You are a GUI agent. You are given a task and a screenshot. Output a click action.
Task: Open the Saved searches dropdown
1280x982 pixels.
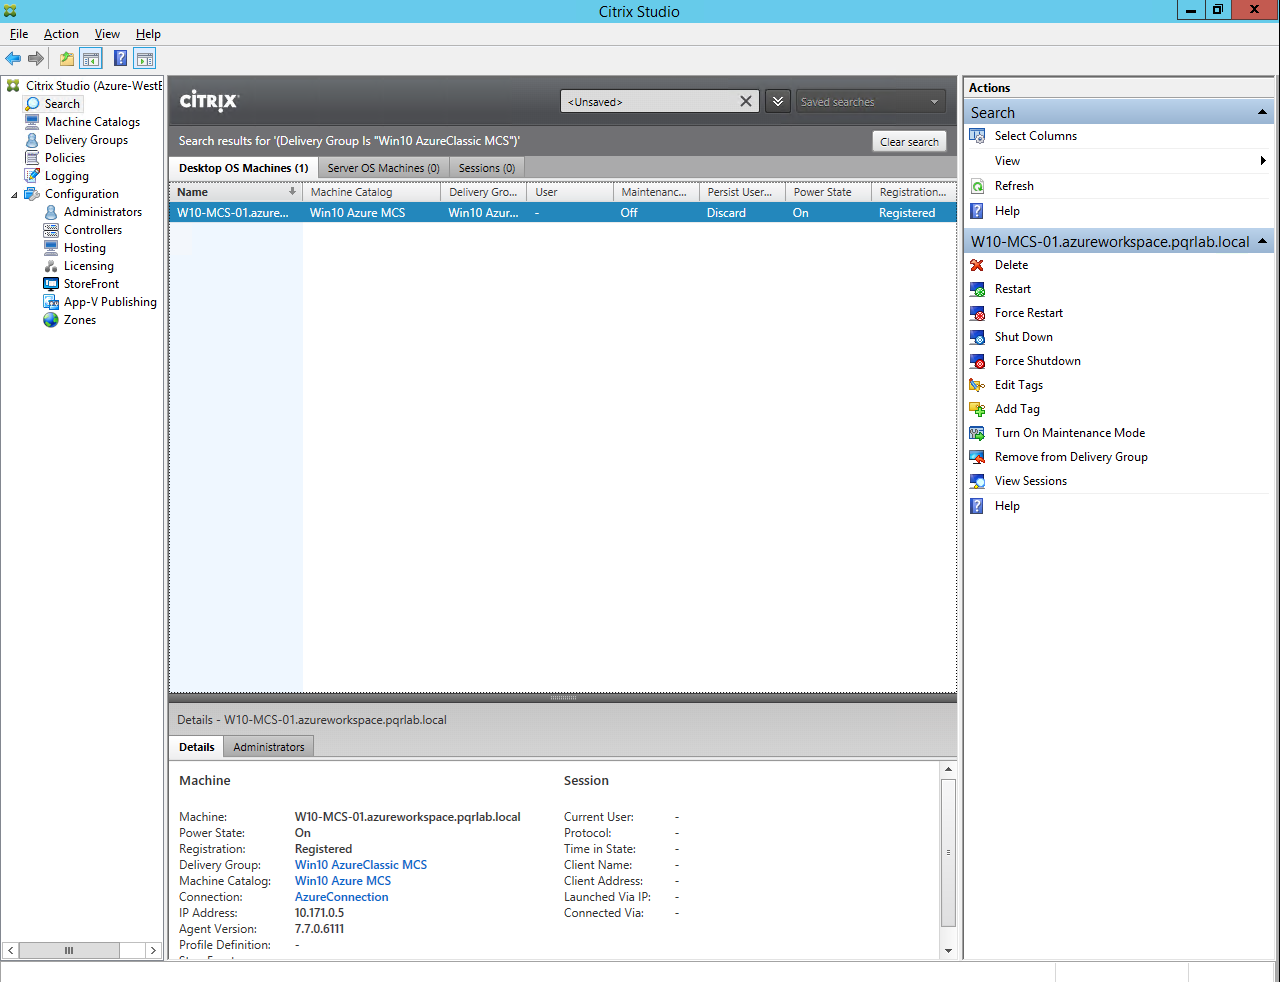coord(870,102)
